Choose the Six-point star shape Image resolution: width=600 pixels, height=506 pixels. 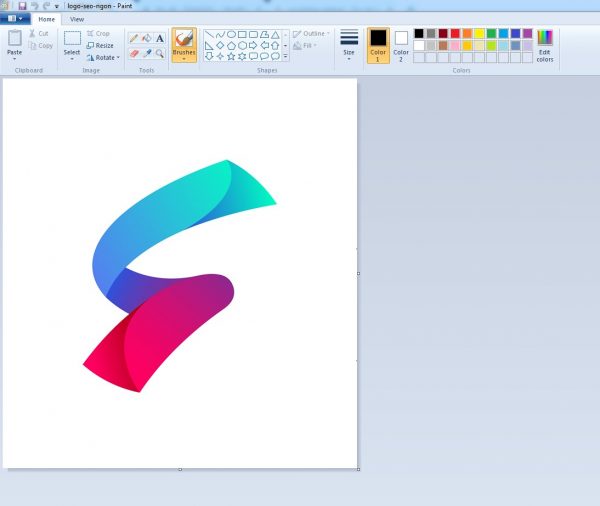pyautogui.click(x=242, y=57)
